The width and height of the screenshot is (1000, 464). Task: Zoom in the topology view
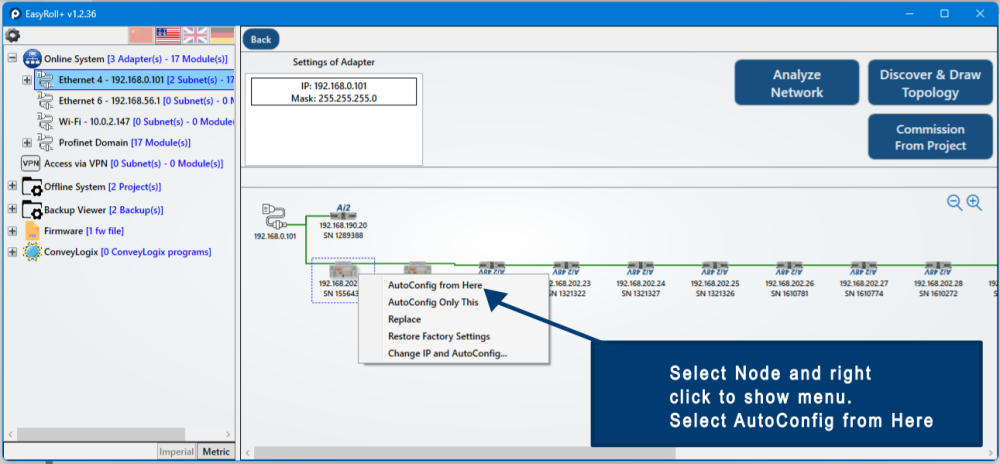[974, 203]
